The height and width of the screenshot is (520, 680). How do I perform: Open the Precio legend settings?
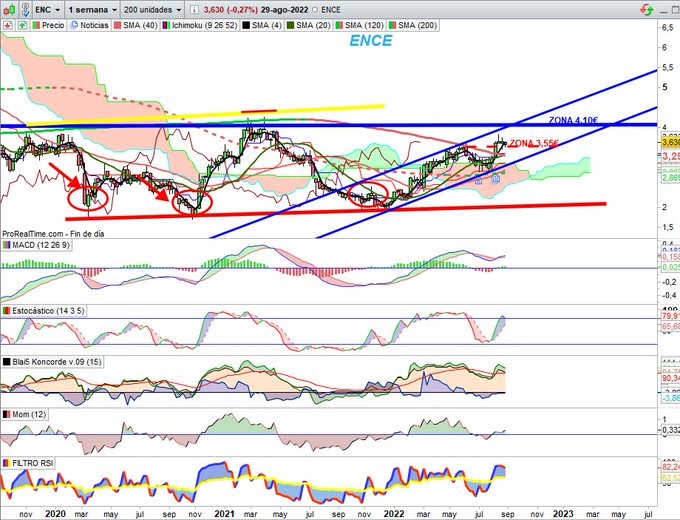[x=48, y=25]
